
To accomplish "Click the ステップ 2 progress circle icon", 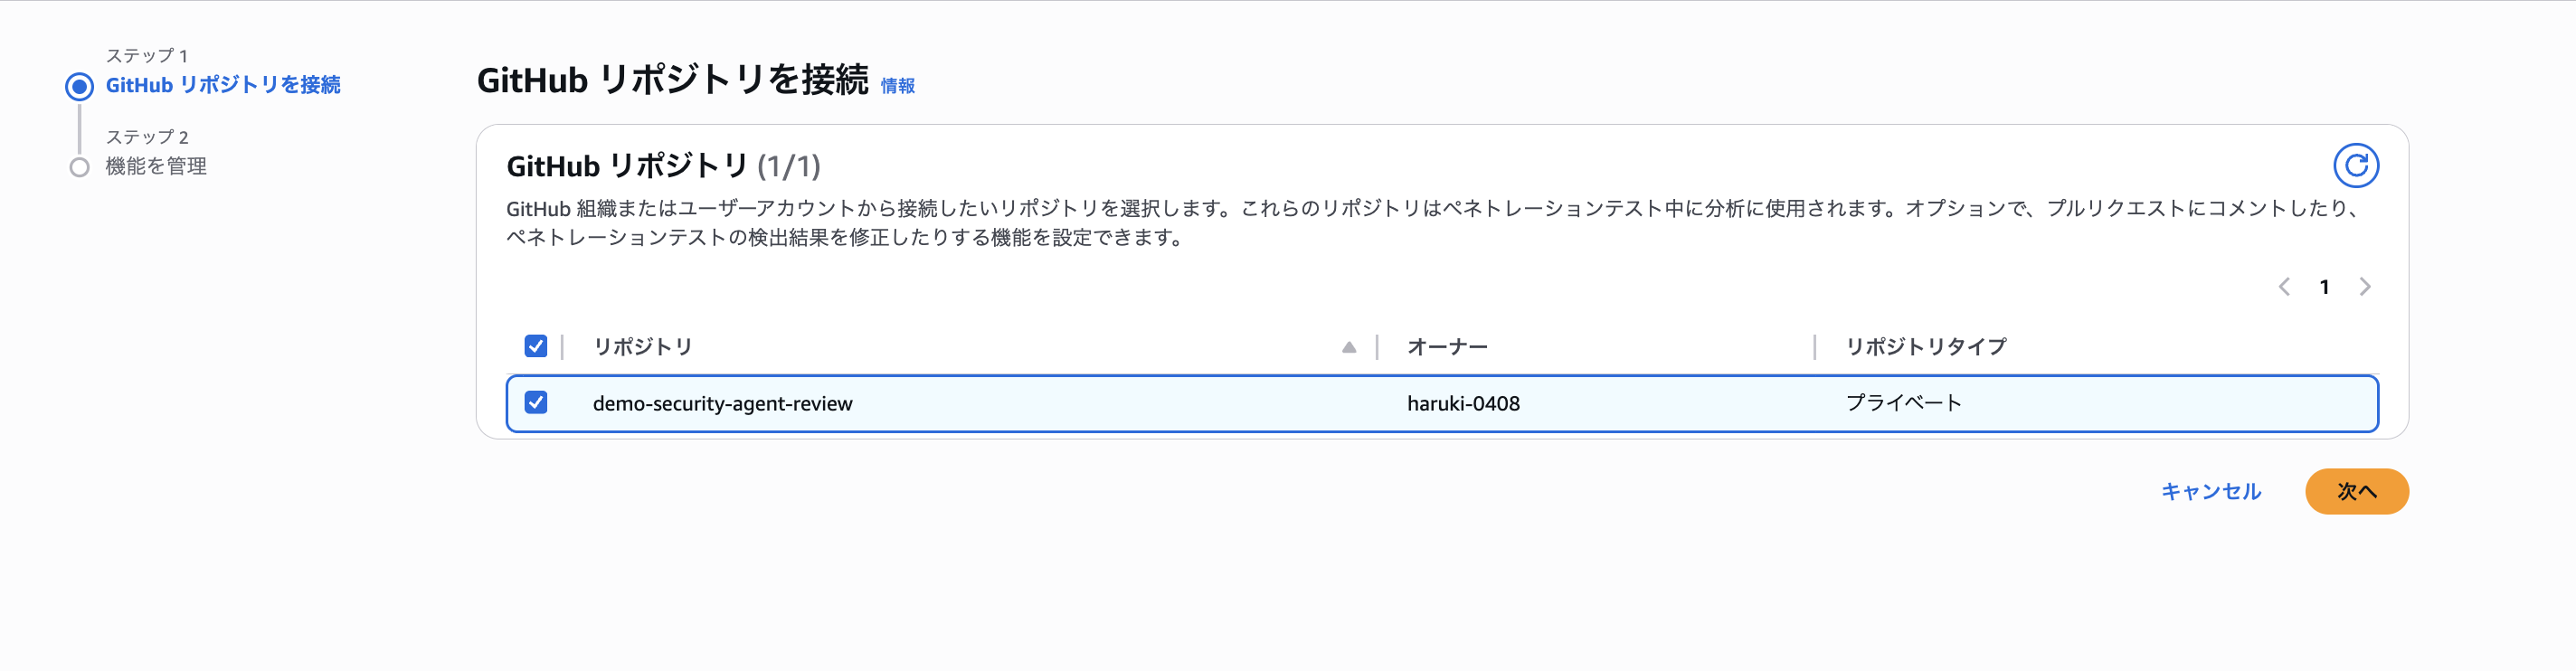I will [77, 167].
